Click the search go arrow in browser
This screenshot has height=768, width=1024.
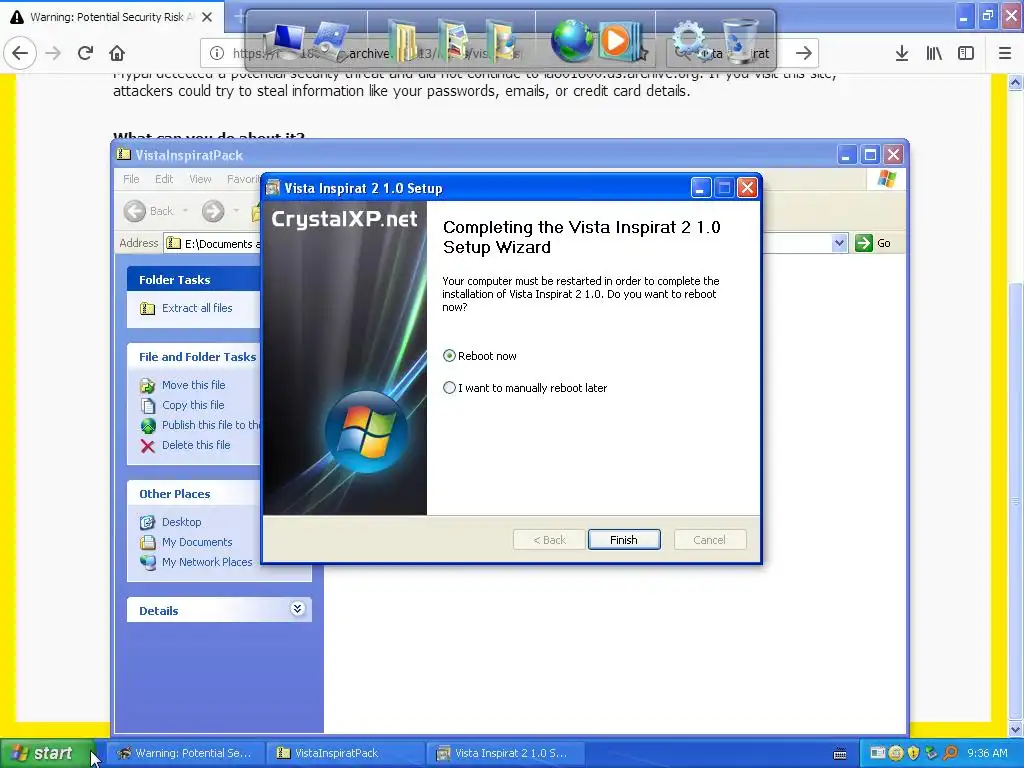pos(804,53)
